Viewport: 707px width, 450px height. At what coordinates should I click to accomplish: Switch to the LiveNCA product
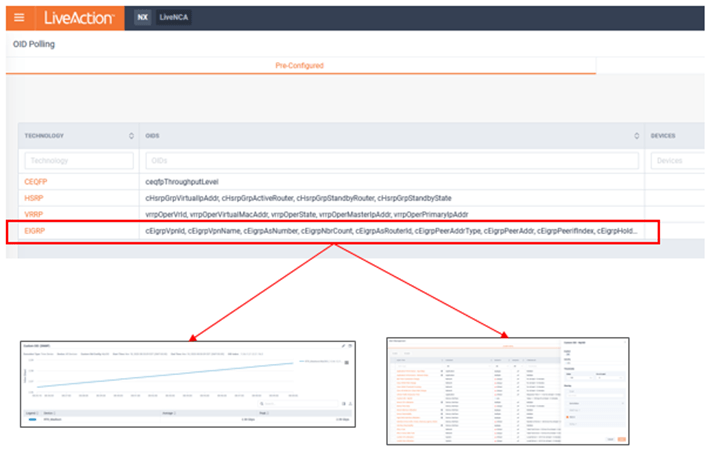(174, 17)
